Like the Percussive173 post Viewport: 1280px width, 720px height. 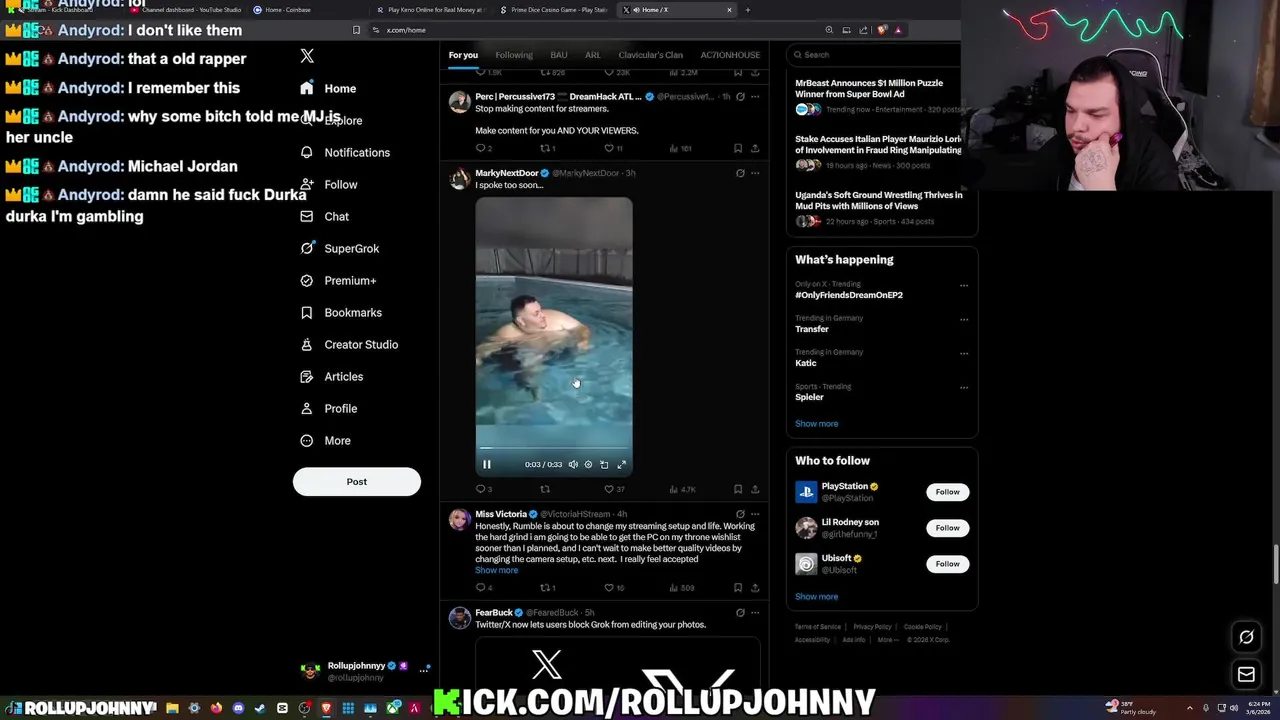[x=613, y=148]
